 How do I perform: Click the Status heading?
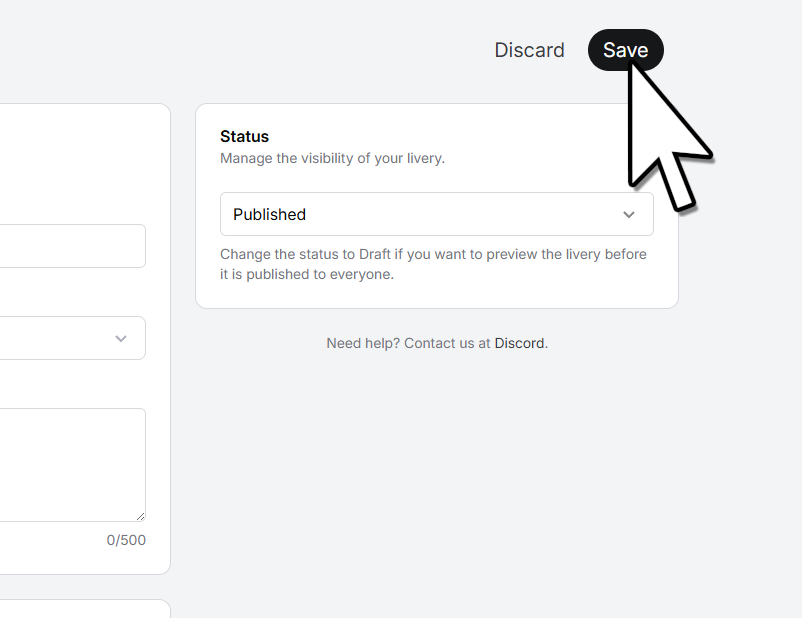click(244, 137)
